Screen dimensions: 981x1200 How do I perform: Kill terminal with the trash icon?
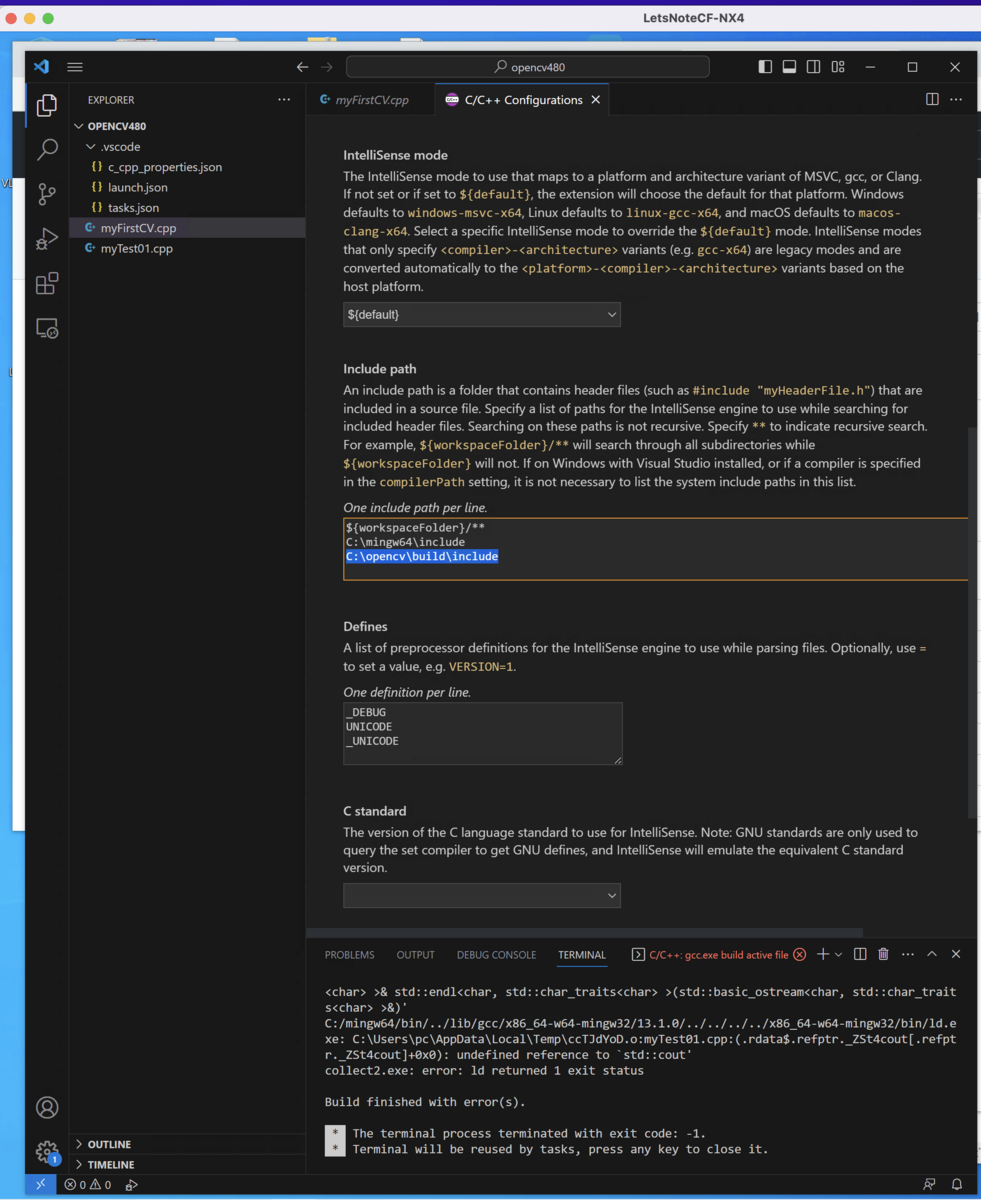[x=883, y=955]
